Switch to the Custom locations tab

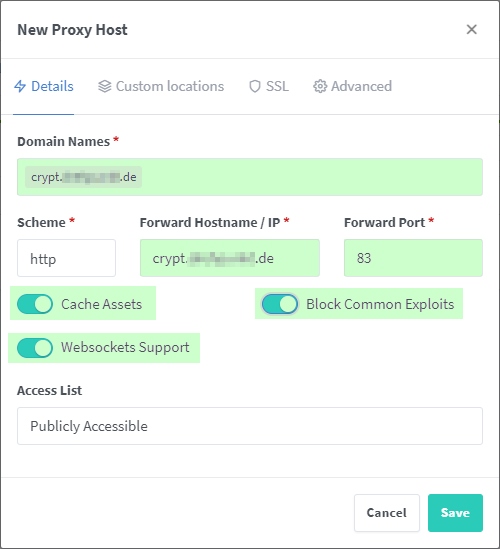[x=161, y=86]
